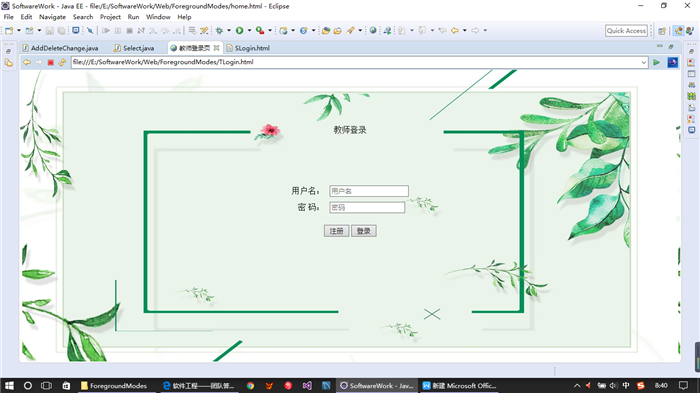Image resolution: width=700 pixels, height=393 pixels.
Task: Click the browser Refresh button
Action: coord(62,62)
